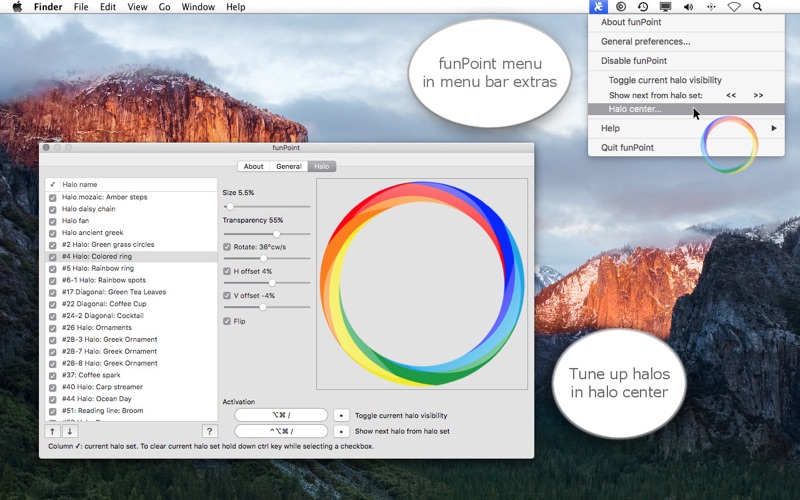Click previous halo << arrows in menu

[731, 95]
